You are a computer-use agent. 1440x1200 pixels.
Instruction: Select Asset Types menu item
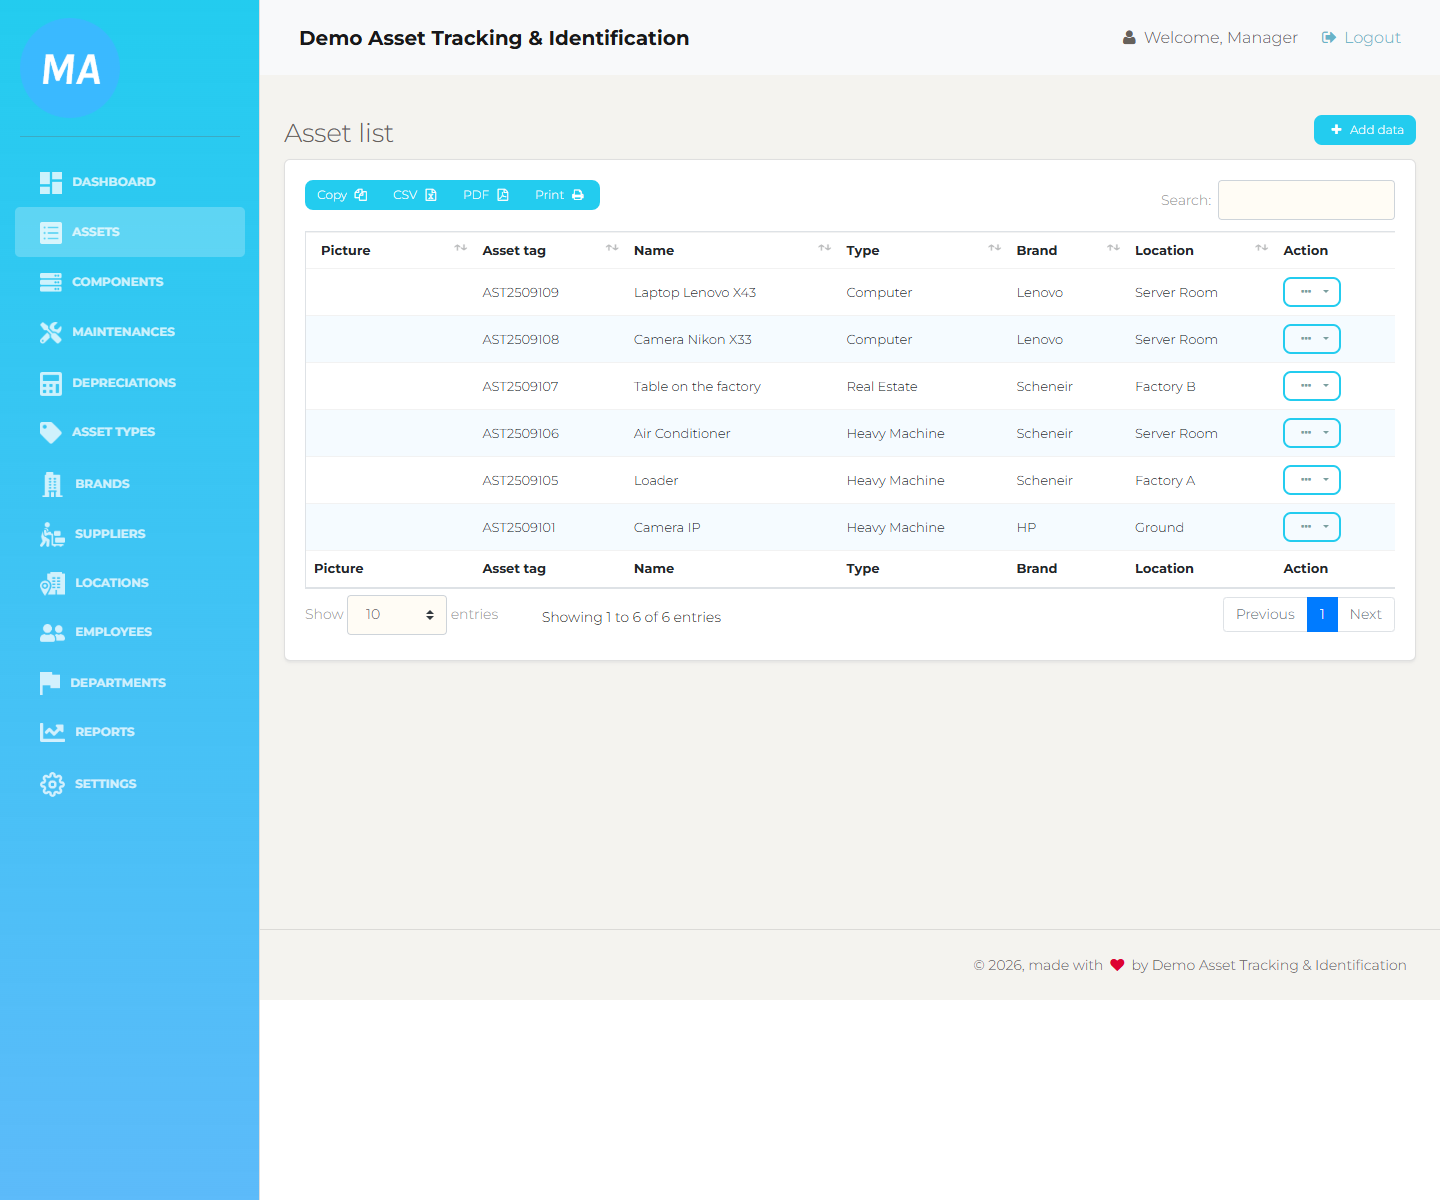pos(130,432)
